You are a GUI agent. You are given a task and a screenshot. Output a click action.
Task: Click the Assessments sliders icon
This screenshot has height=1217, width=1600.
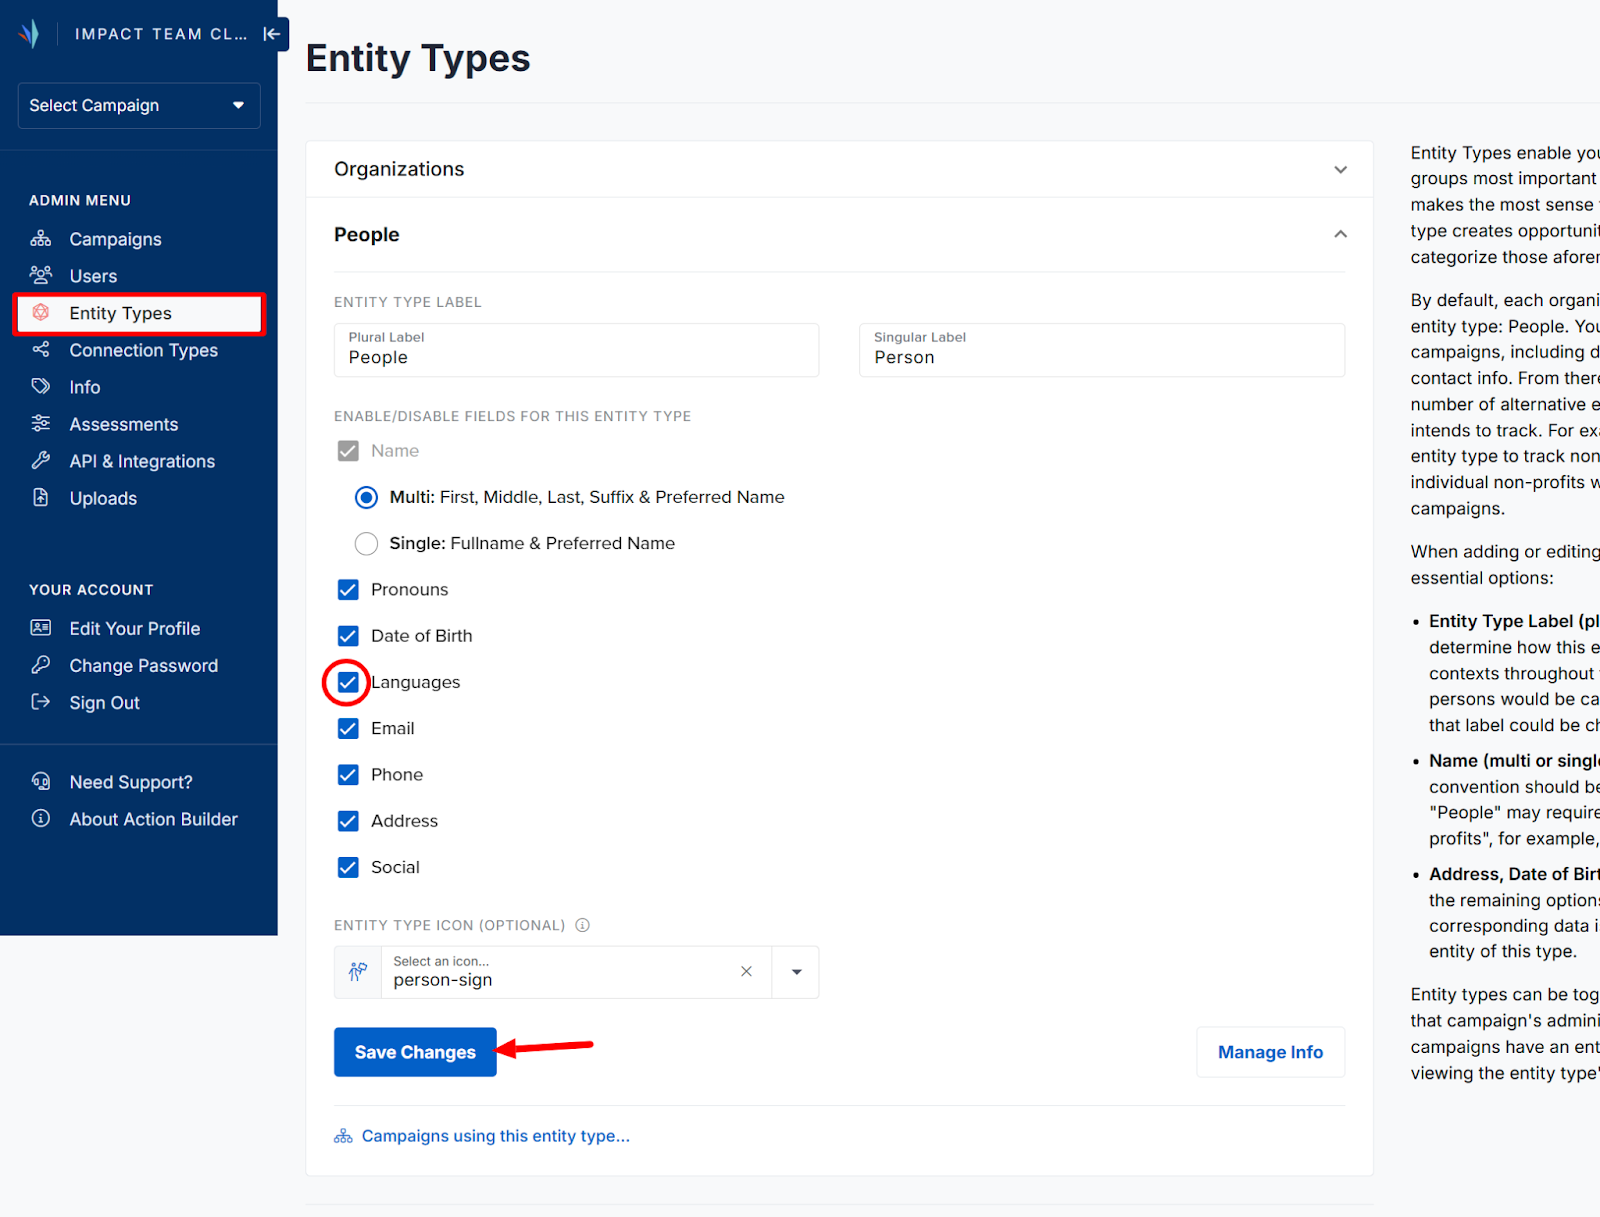pos(41,424)
